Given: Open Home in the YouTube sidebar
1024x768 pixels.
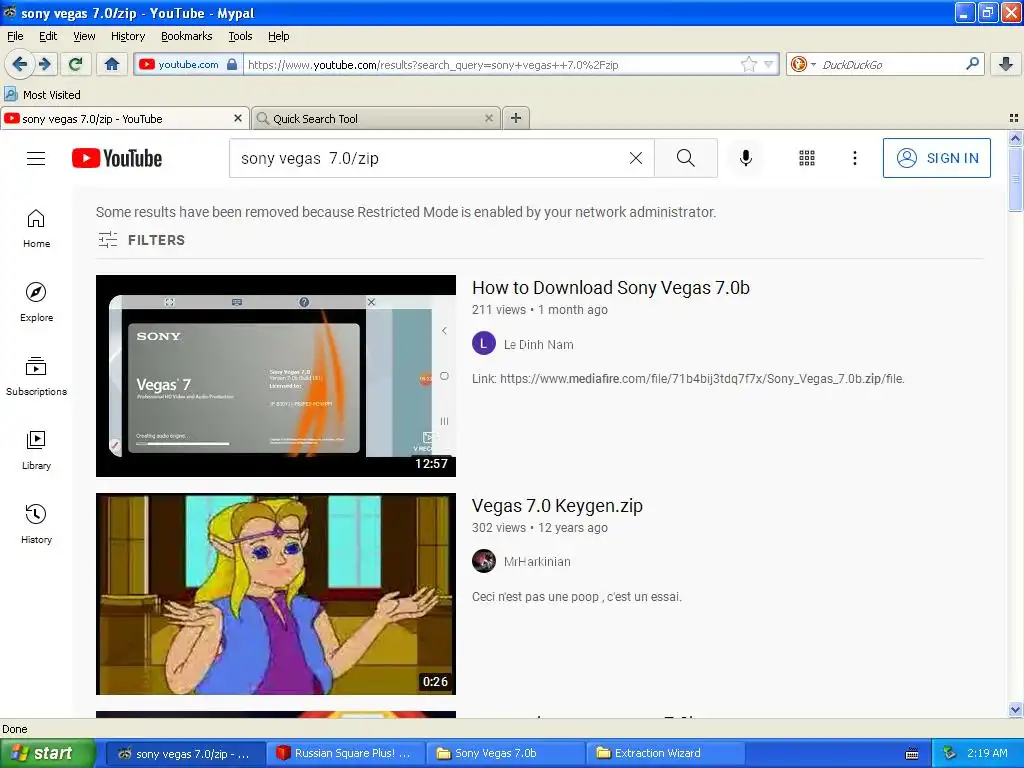Looking at the screenshot, I should point(36,229).
